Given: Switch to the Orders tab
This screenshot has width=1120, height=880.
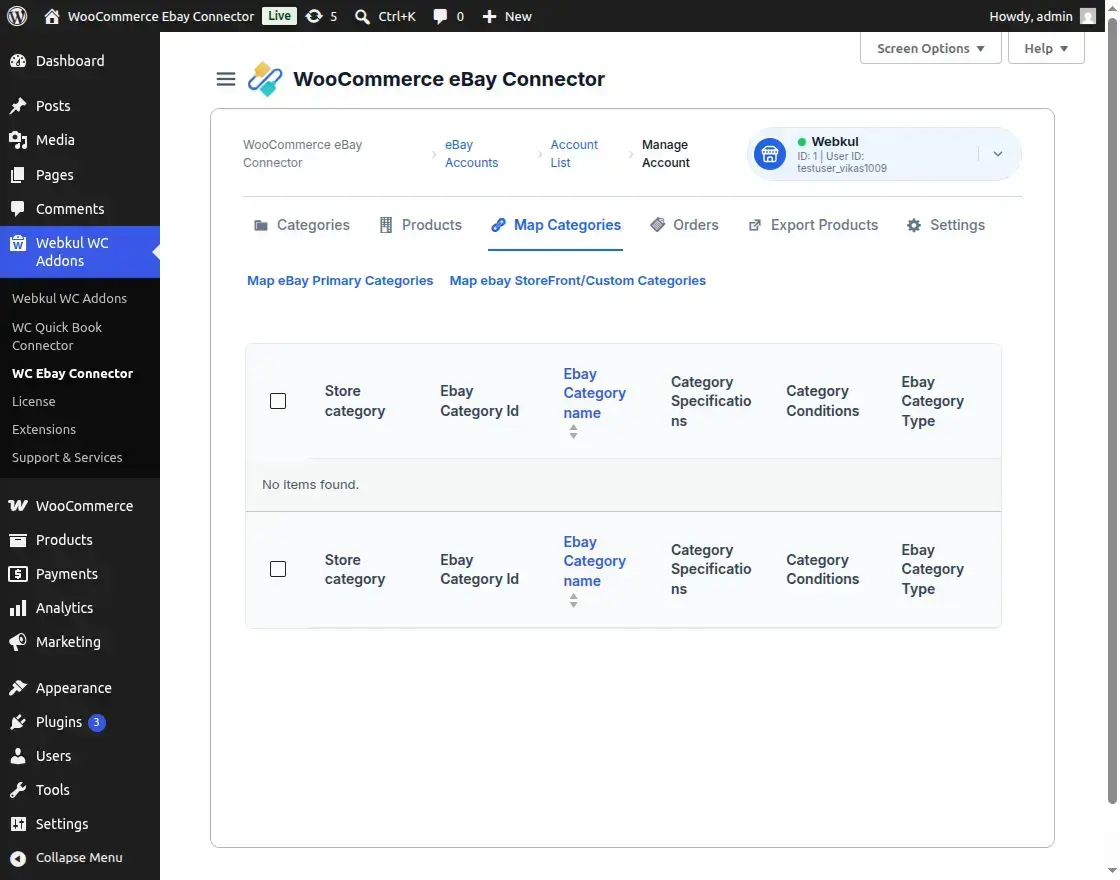Looking at the screenshot, I should pos(684,225).
